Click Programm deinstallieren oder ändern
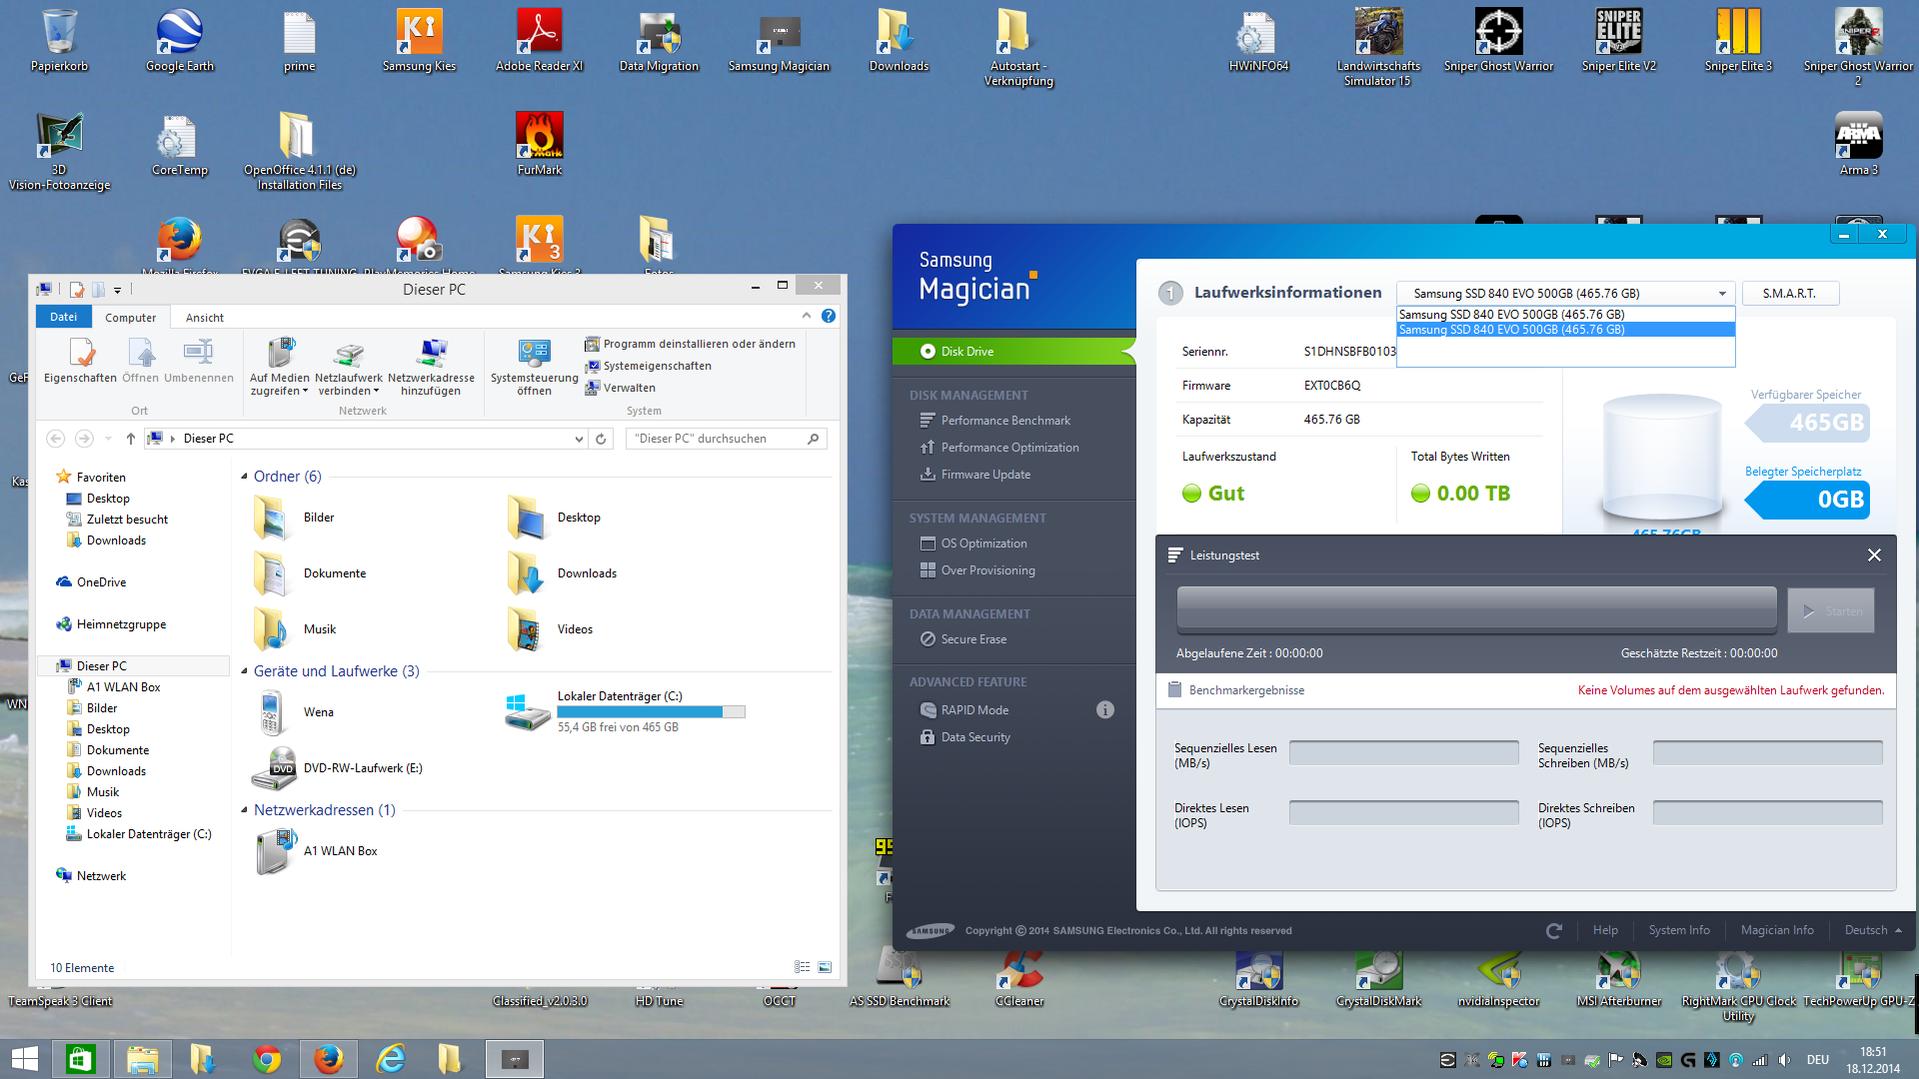 (691, 343)
